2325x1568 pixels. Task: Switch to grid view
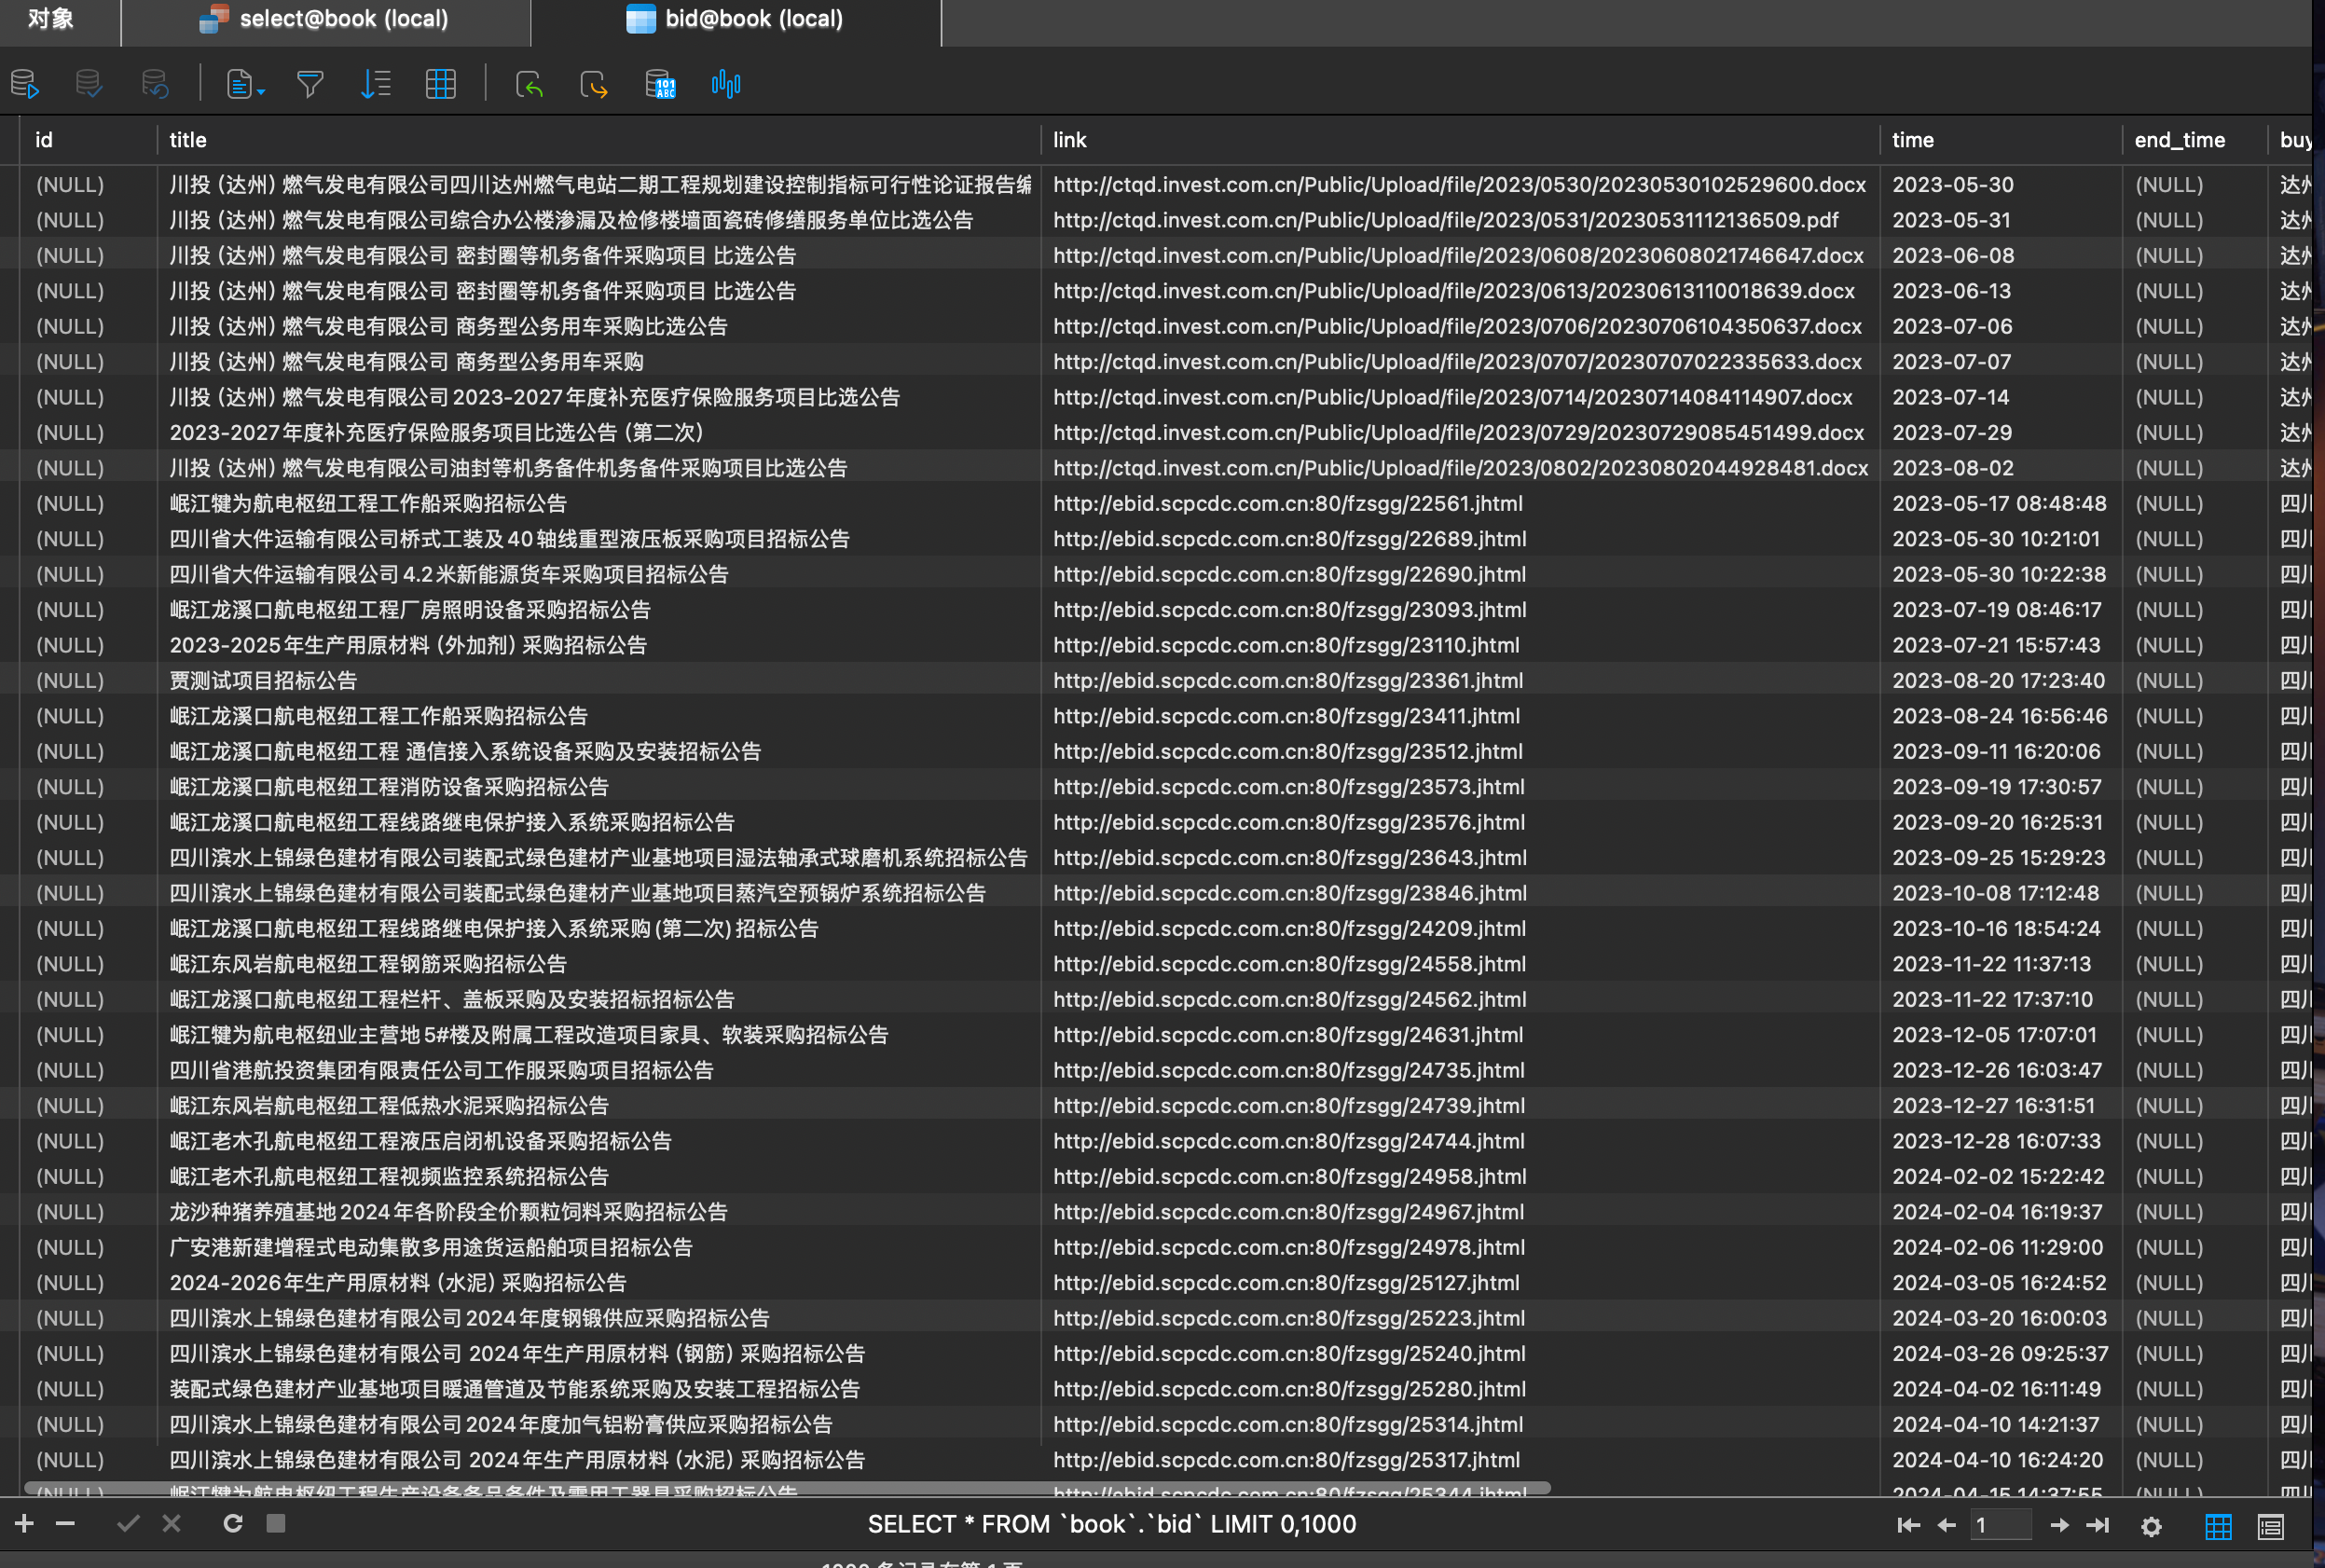2218,1526
